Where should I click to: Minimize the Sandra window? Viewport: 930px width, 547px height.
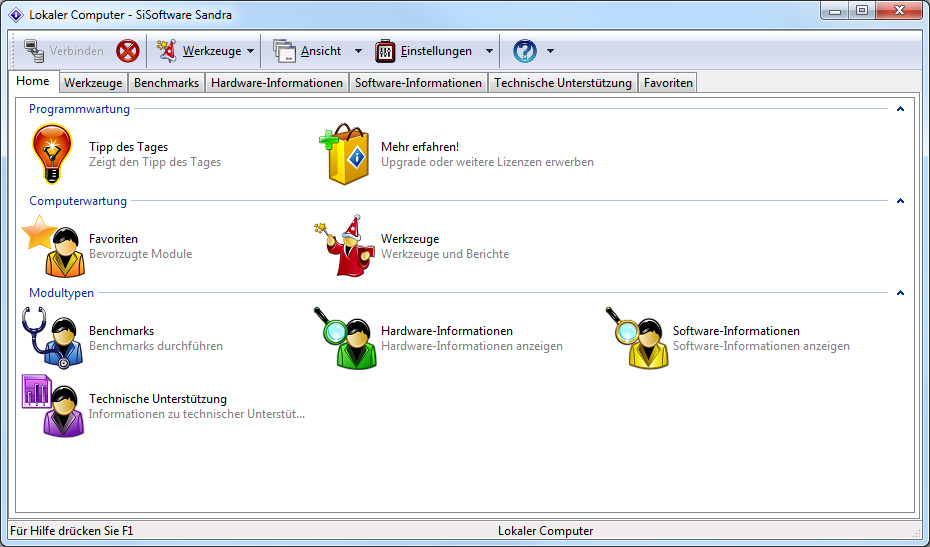tap(836, 11)
